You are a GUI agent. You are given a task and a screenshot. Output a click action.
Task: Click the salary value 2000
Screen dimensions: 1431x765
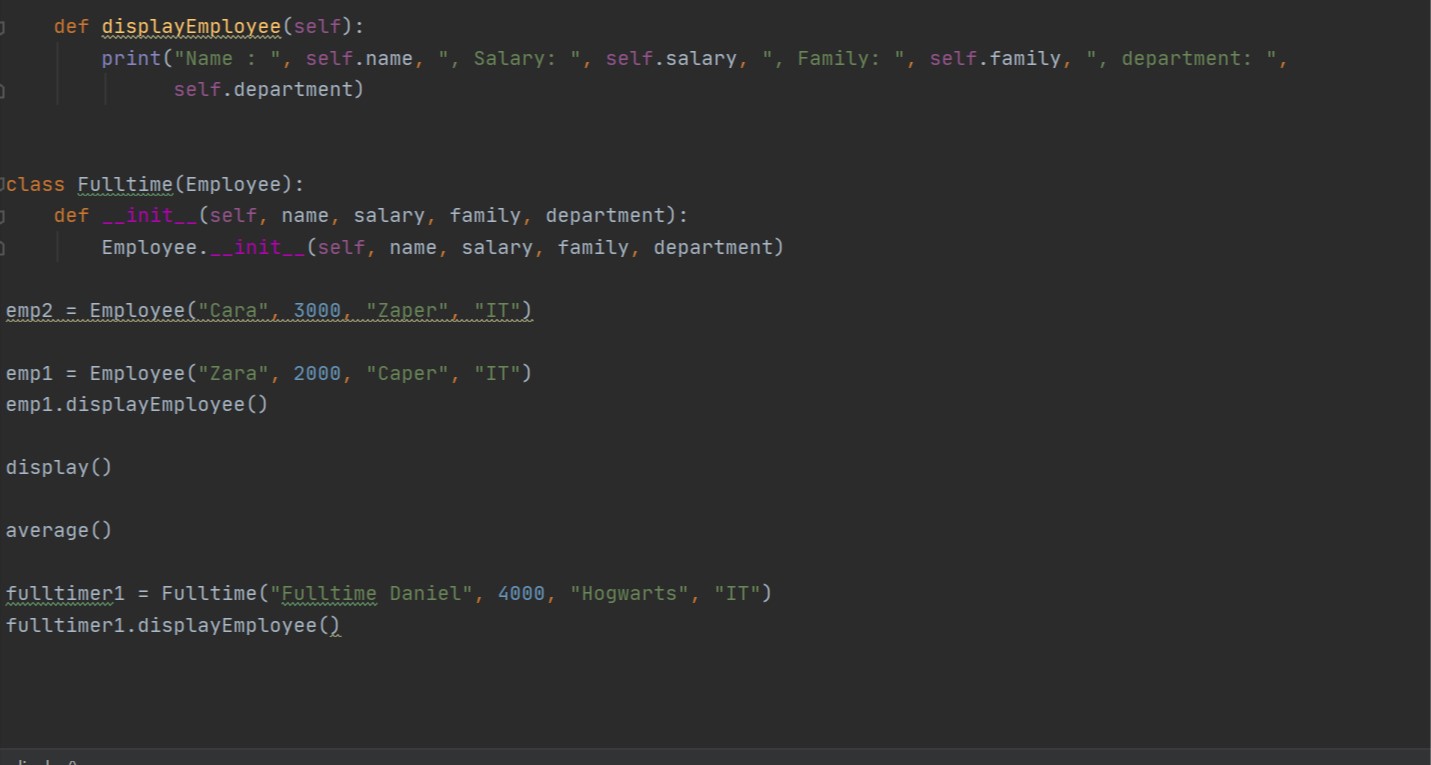click(317, 373)
